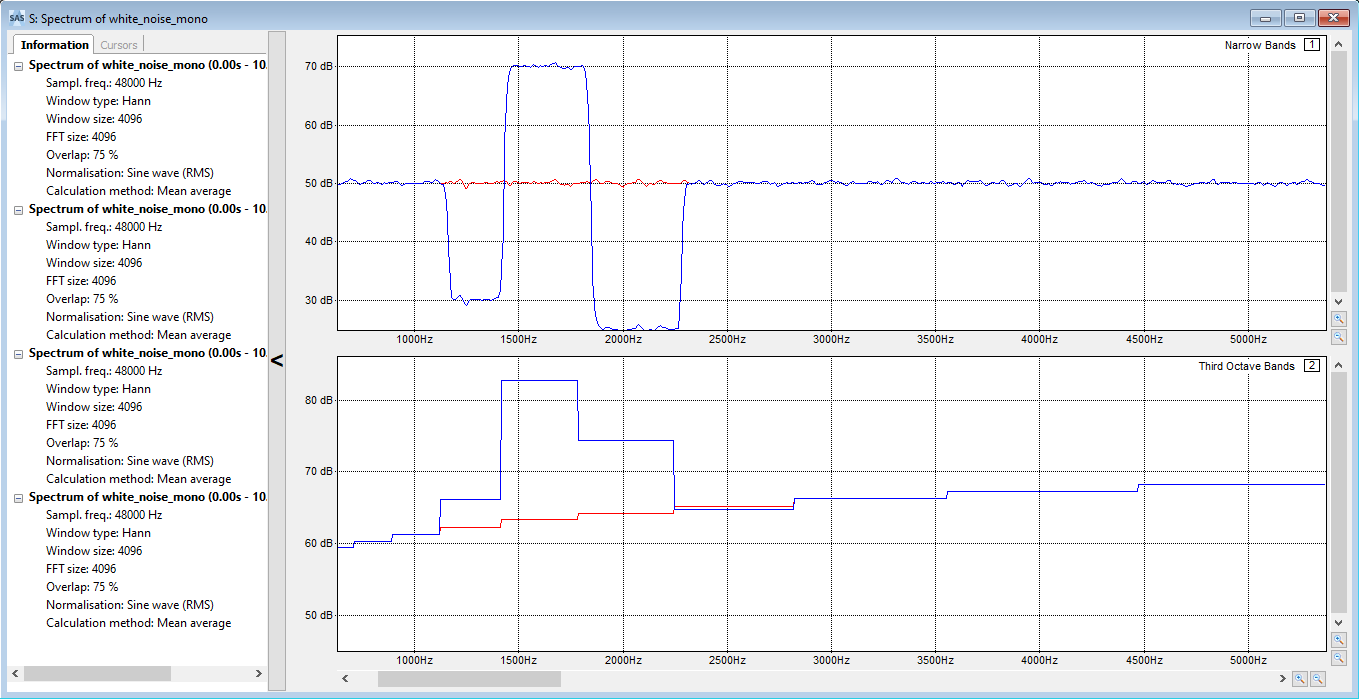Zoom in on the Third Octave Bands graph

[x=1338, y=640]
